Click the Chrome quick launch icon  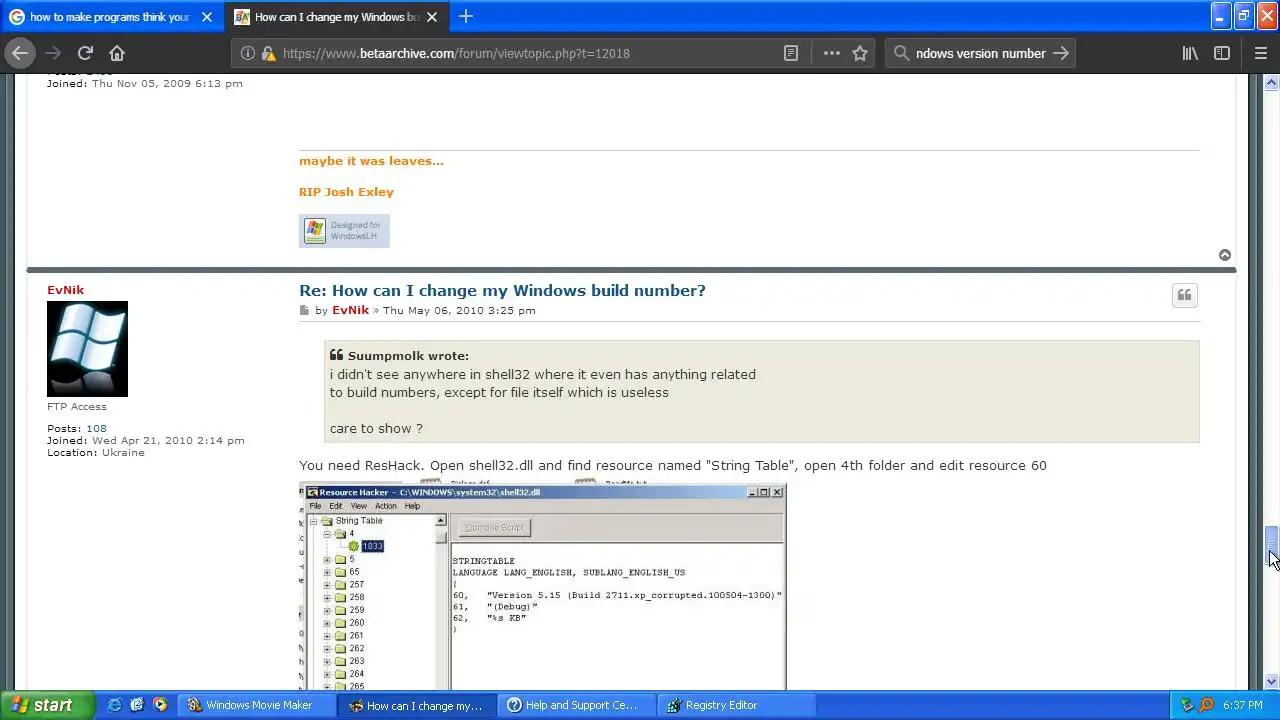click(x=160, y=705)
